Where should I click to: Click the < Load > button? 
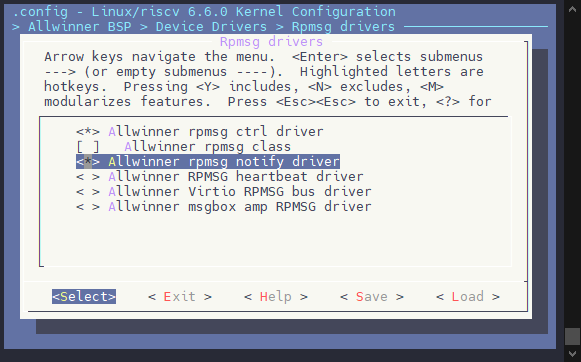tap(468, 297)
